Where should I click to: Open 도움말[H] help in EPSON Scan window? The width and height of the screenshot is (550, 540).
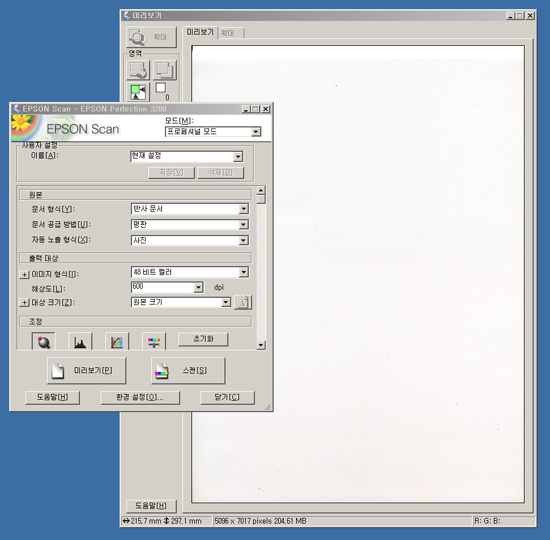point(53,397)
